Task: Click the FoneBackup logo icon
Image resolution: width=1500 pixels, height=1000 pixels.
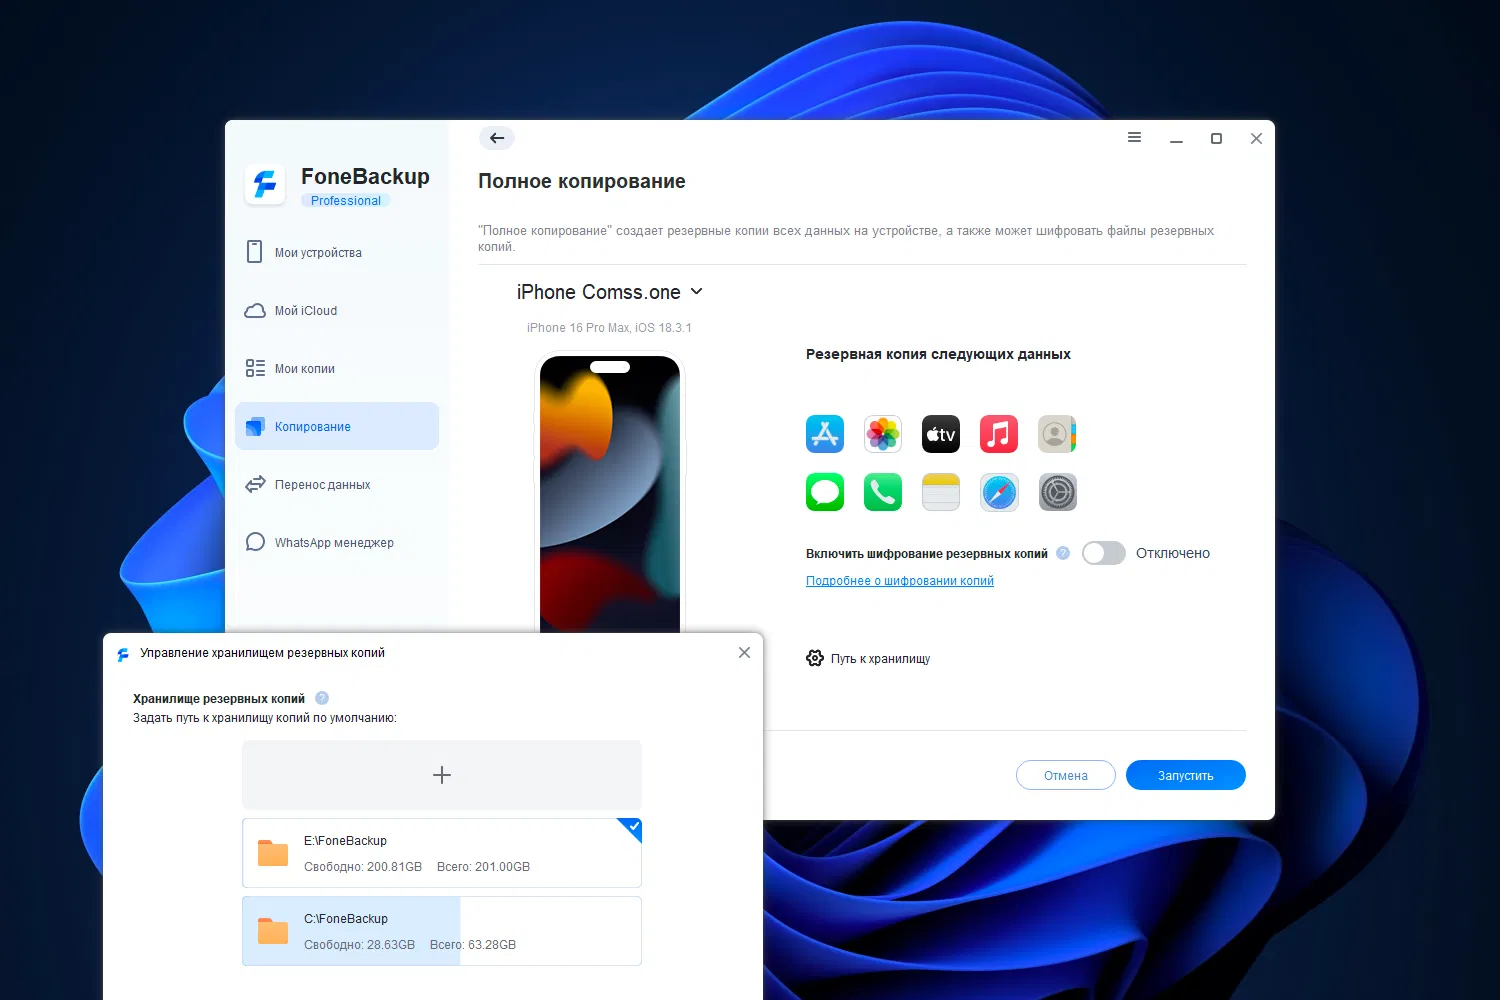Action: (x=265, y=185)
